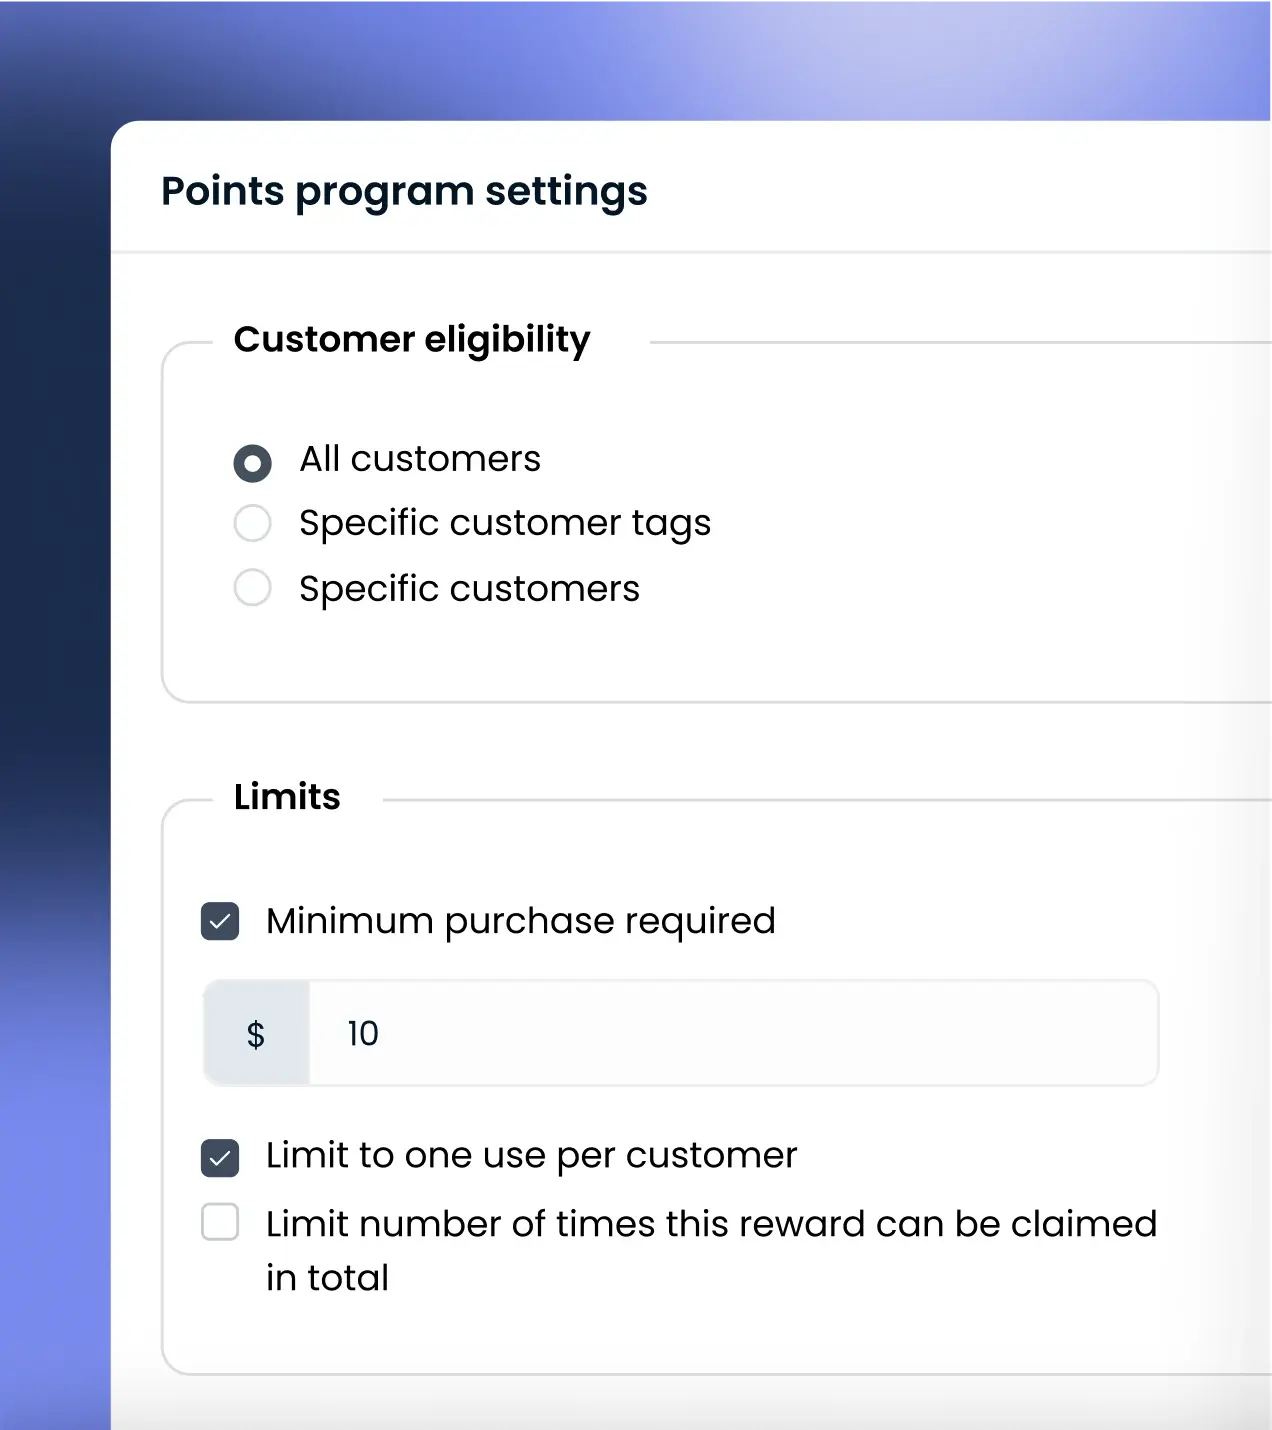Toggle the unchecked total claims limit box

click(220, 1223)
